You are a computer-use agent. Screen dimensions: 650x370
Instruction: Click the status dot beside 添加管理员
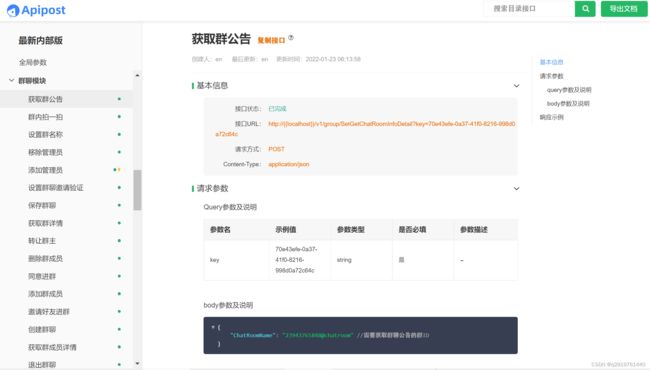click(117, 170)
